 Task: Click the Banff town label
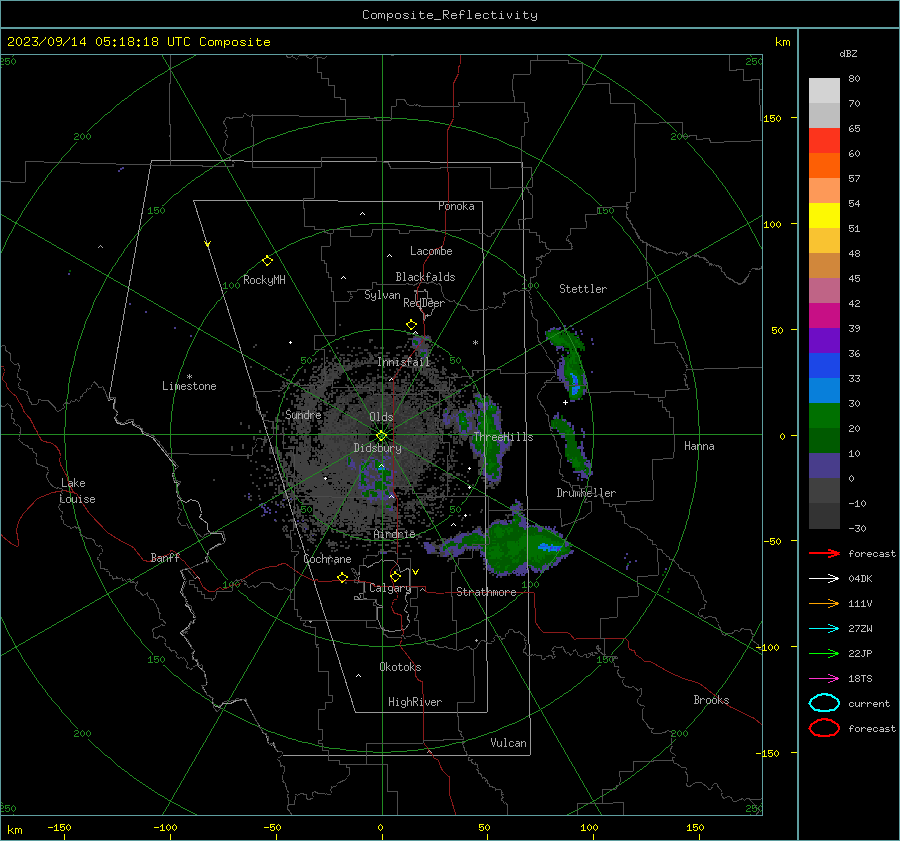[165, 557]
